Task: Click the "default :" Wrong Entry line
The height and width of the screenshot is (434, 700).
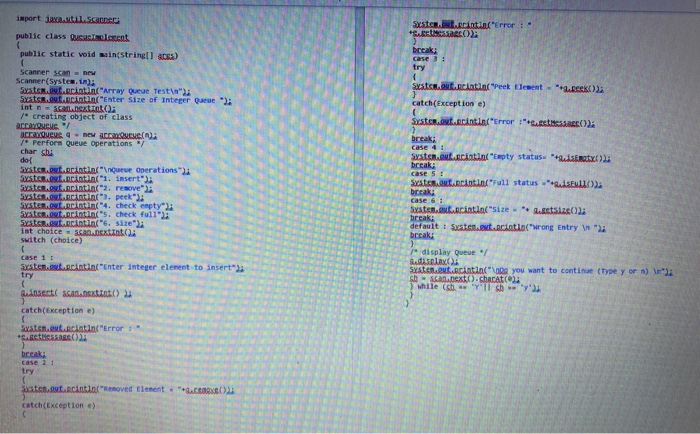Action: (x=508, y=227)
